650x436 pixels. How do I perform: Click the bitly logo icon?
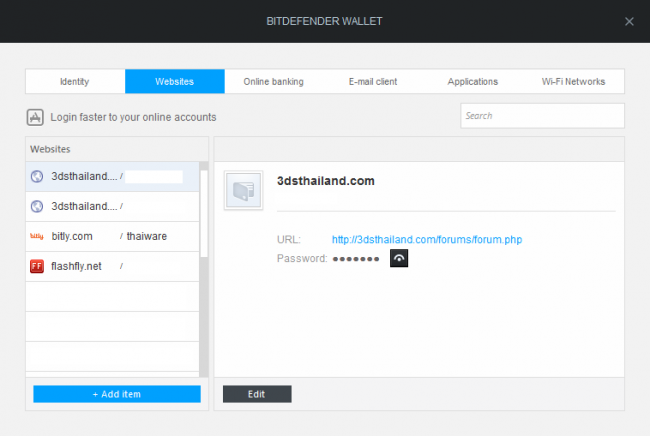[37, 236]
